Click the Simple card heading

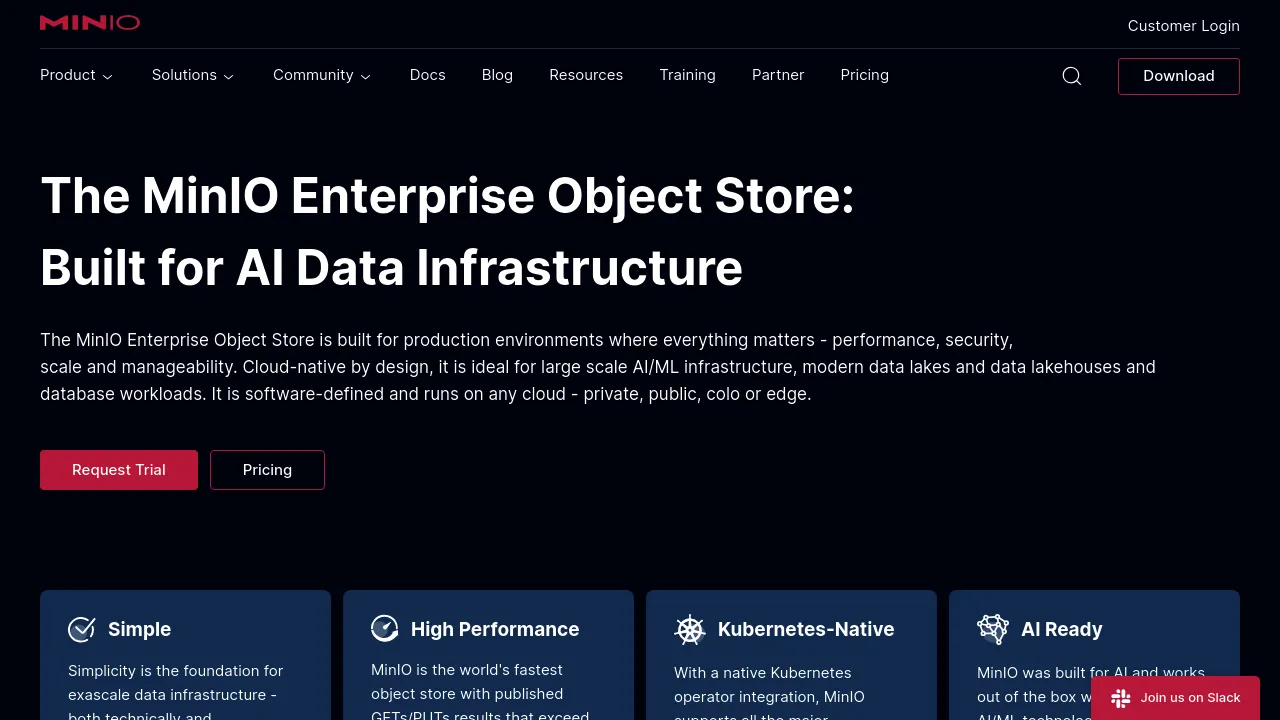coord(139,629)
